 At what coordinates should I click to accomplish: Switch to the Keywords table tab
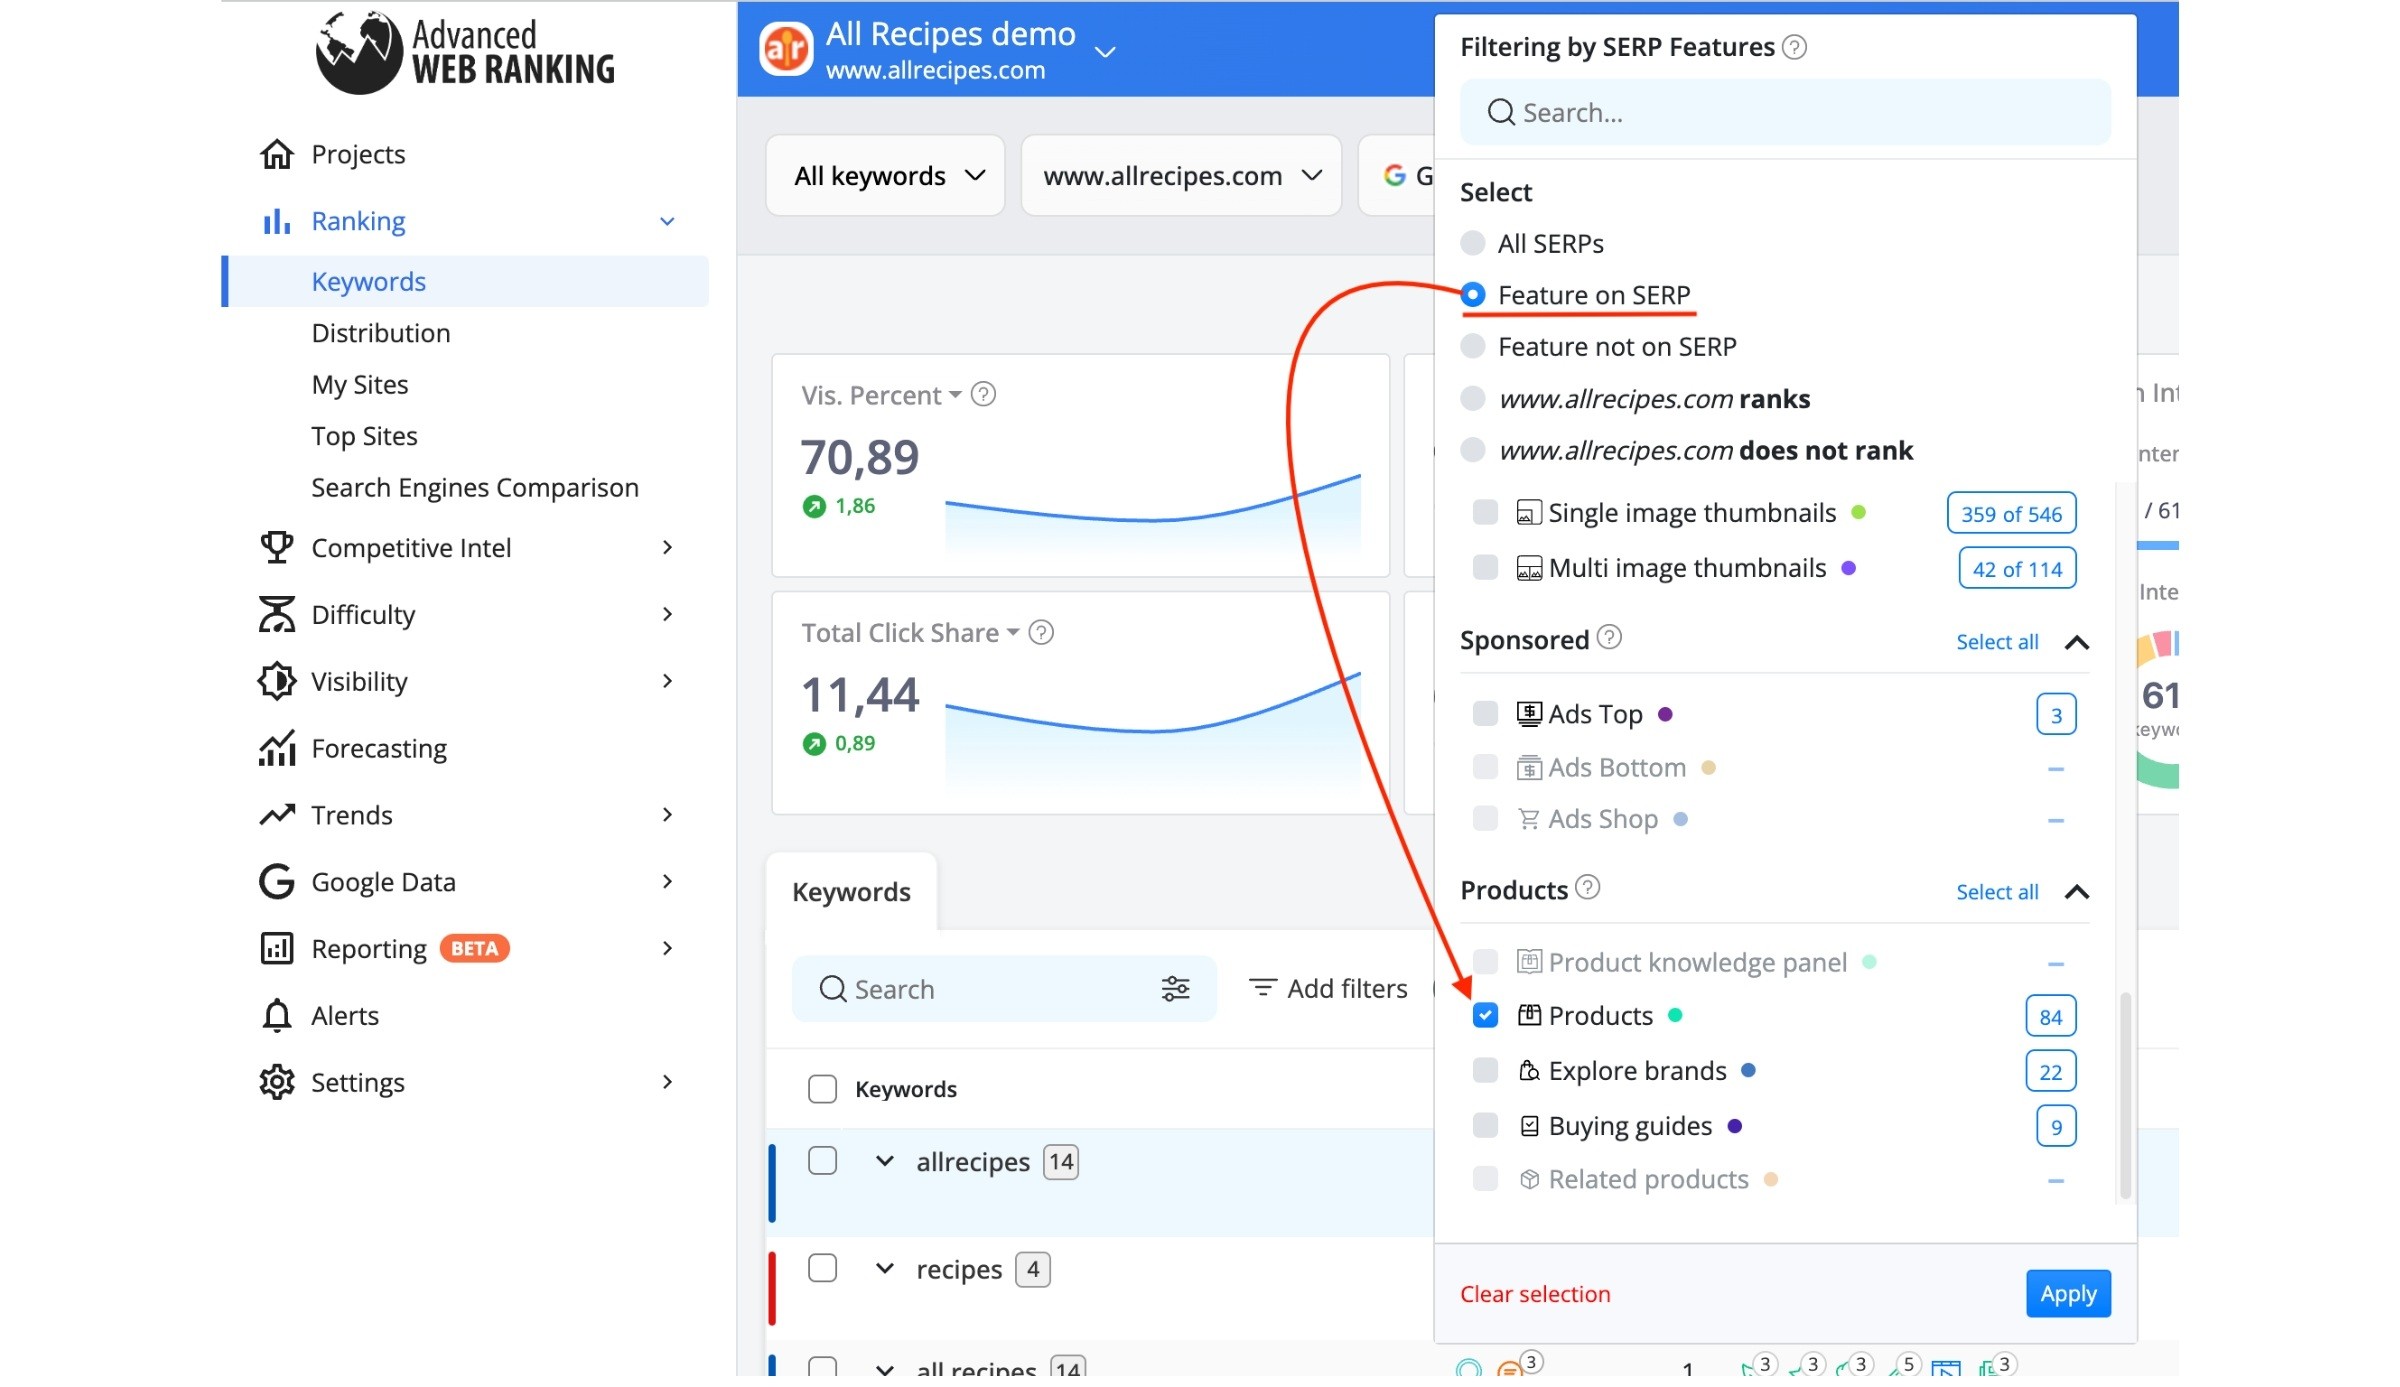click(x=852, y=893)
